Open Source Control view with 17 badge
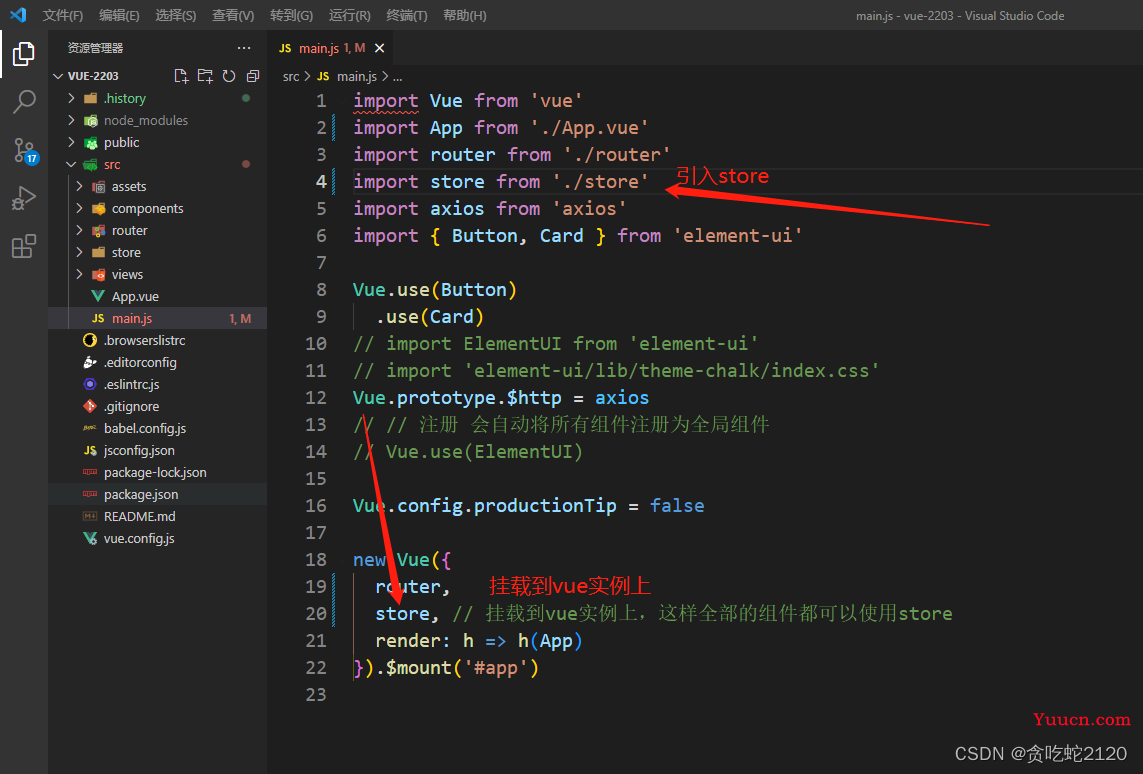Viewport: 1143px width, 774px height. [24, 151]
